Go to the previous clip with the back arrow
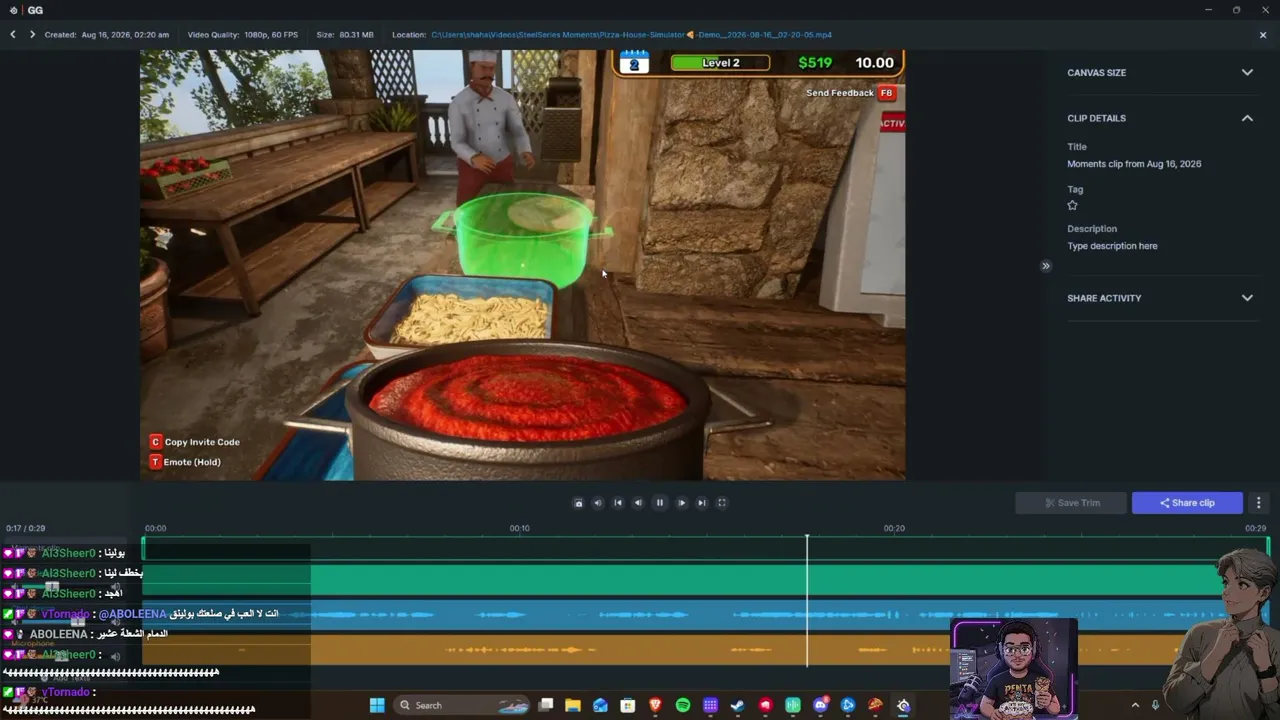The width and height of the screenshot is (1280, 720). (x=13, y=35)
